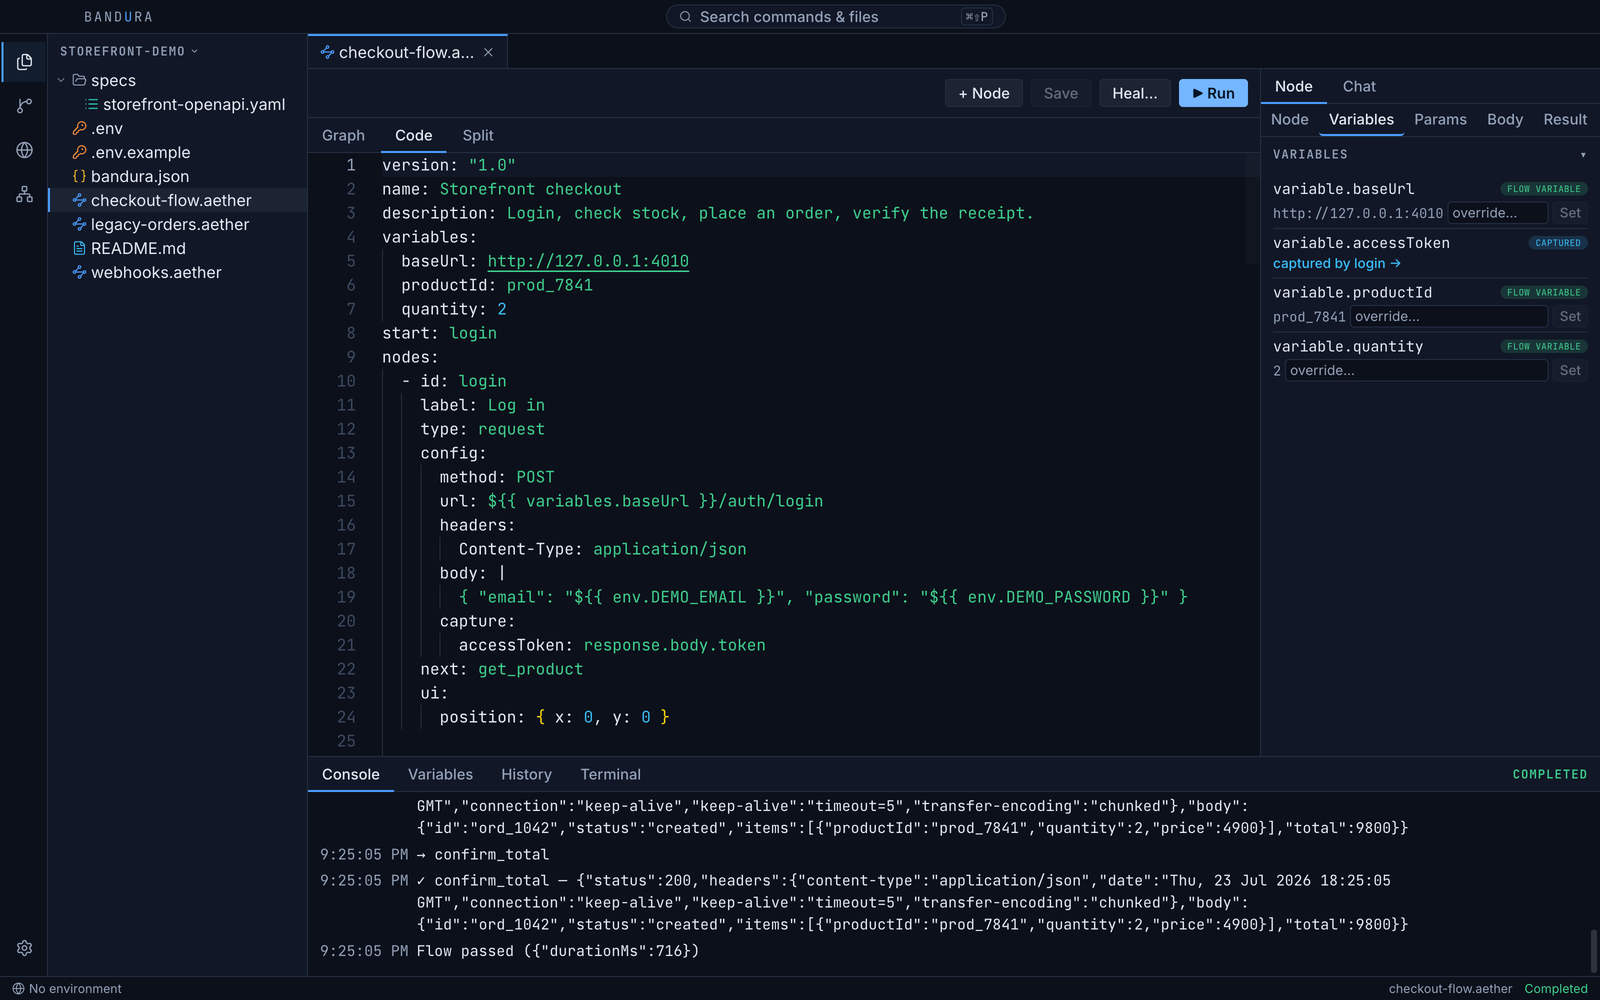Open the Chat panel tab
The width and height of the screenshot is (1600, 1000).
coord(1359,86)
